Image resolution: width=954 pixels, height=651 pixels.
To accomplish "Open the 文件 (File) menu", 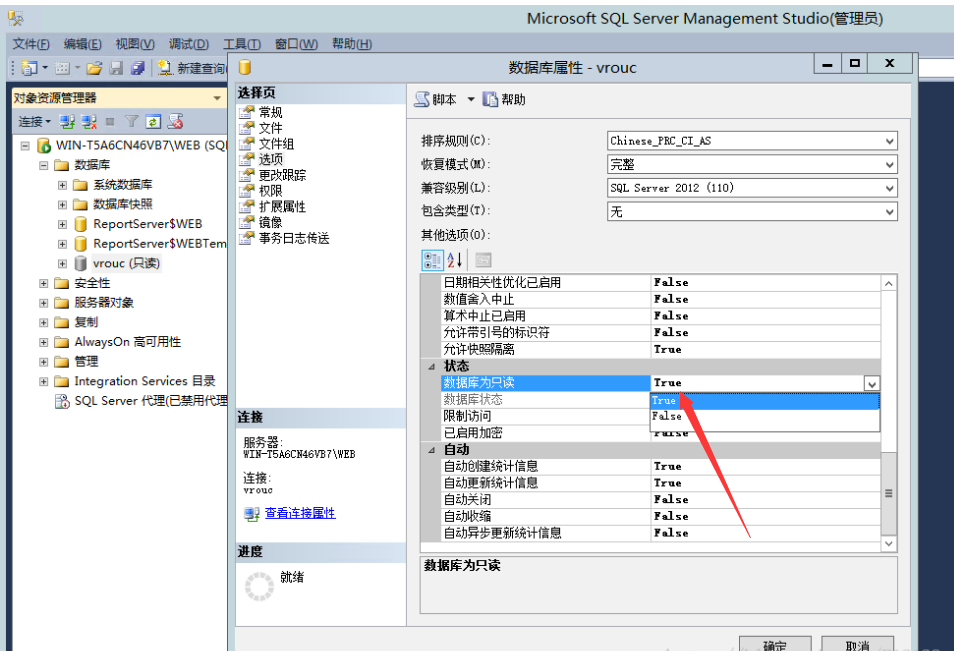I will tap(31, 44).
